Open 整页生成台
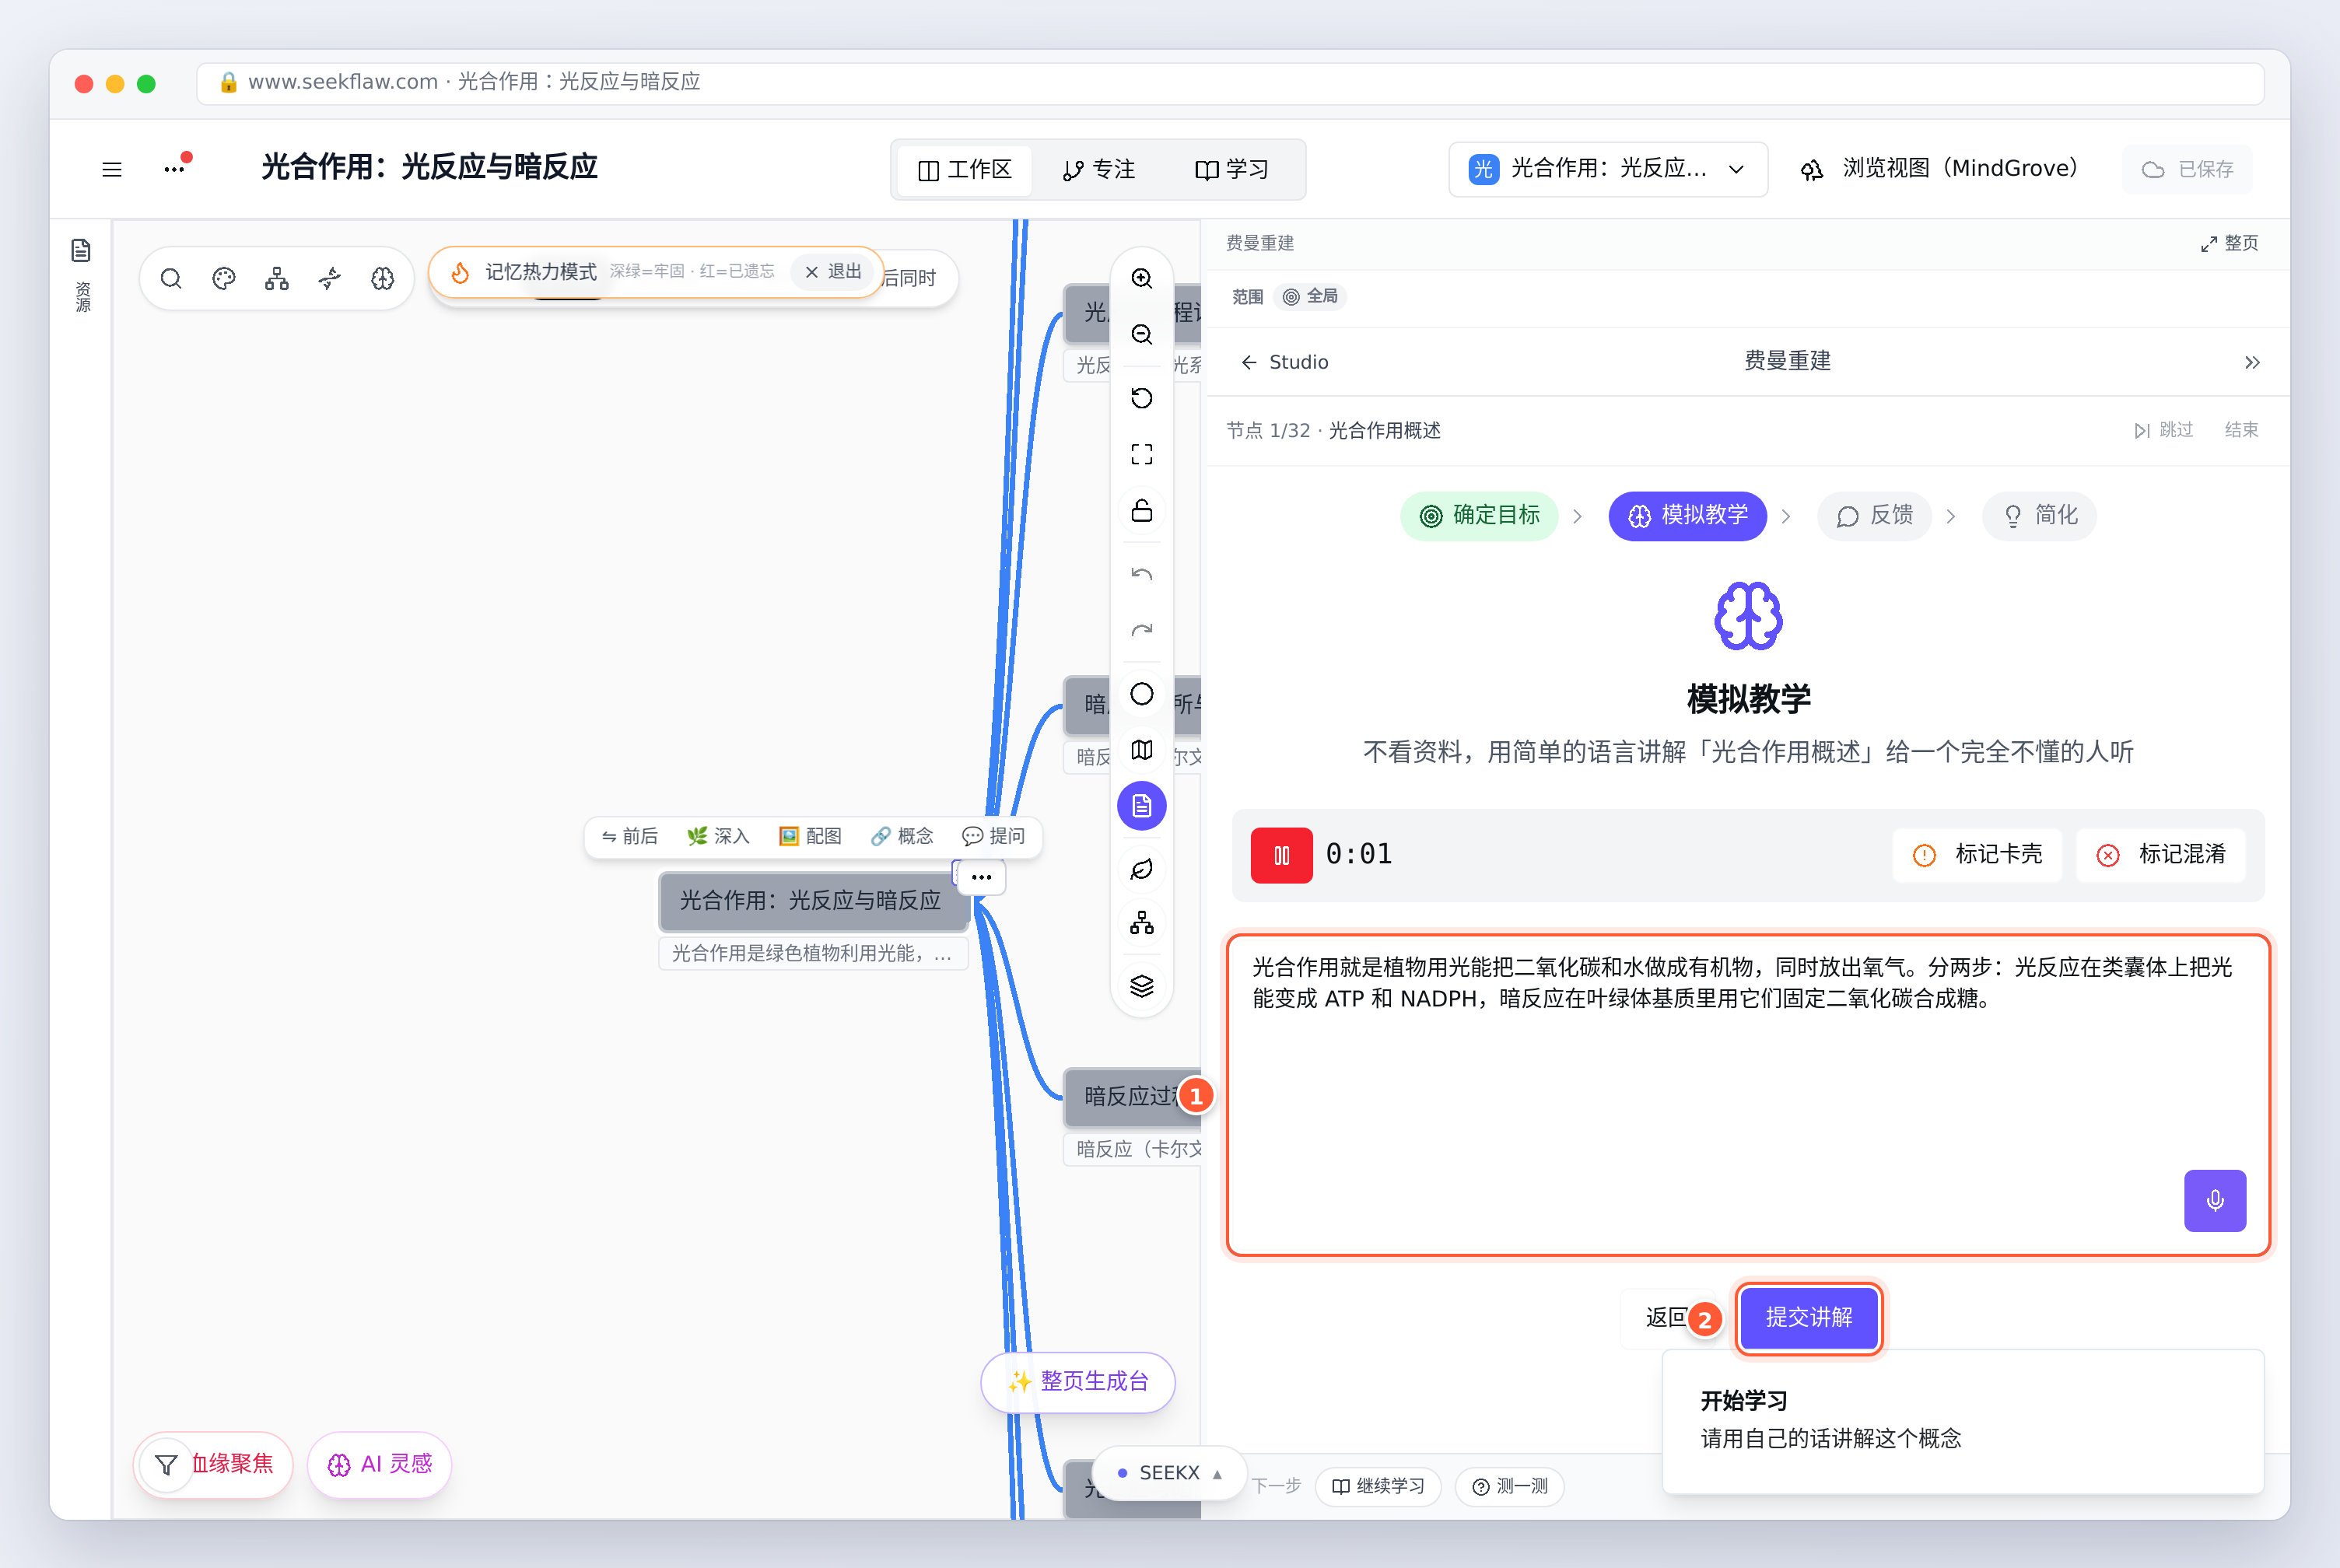 pos(1078,1382)
